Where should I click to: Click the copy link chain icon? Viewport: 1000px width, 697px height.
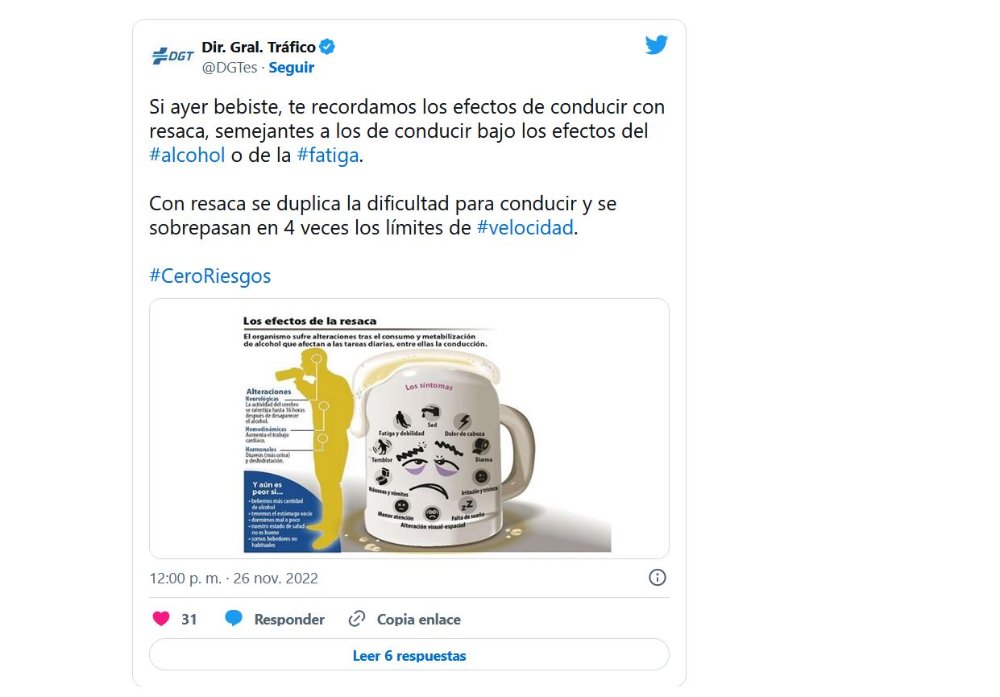[357, 619]
